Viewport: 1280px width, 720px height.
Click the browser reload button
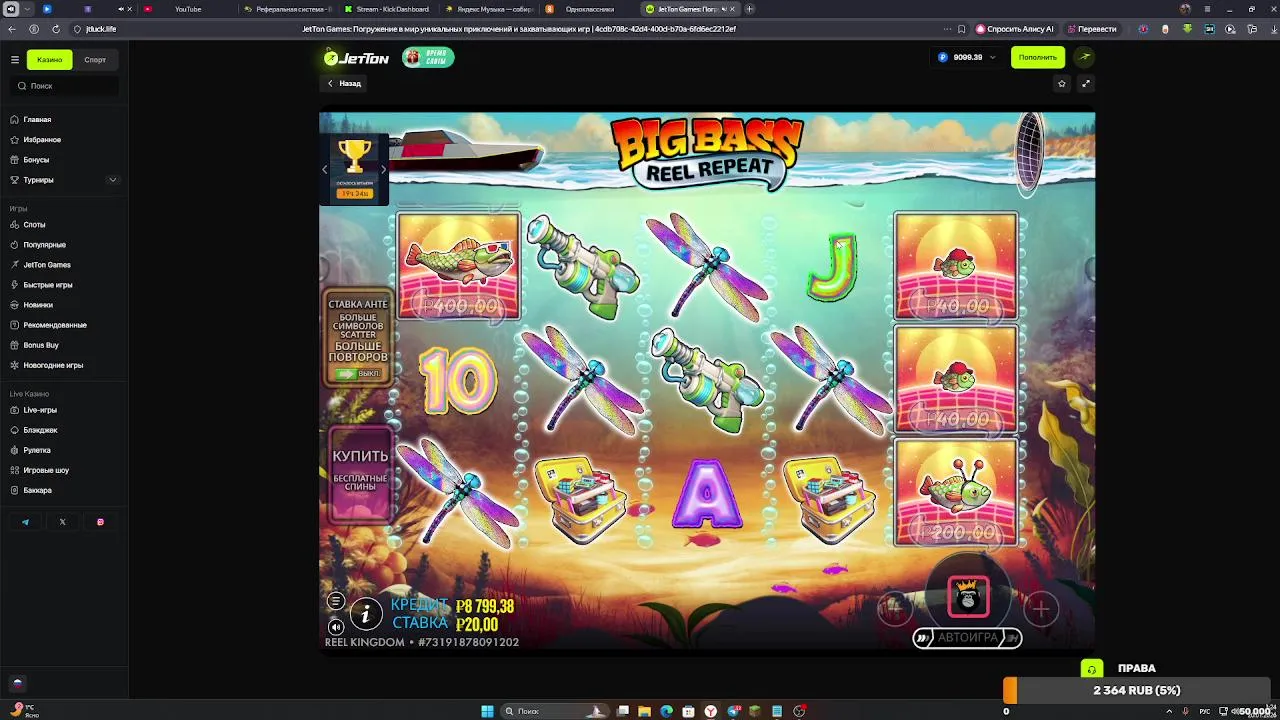click(x=55, y=29)
